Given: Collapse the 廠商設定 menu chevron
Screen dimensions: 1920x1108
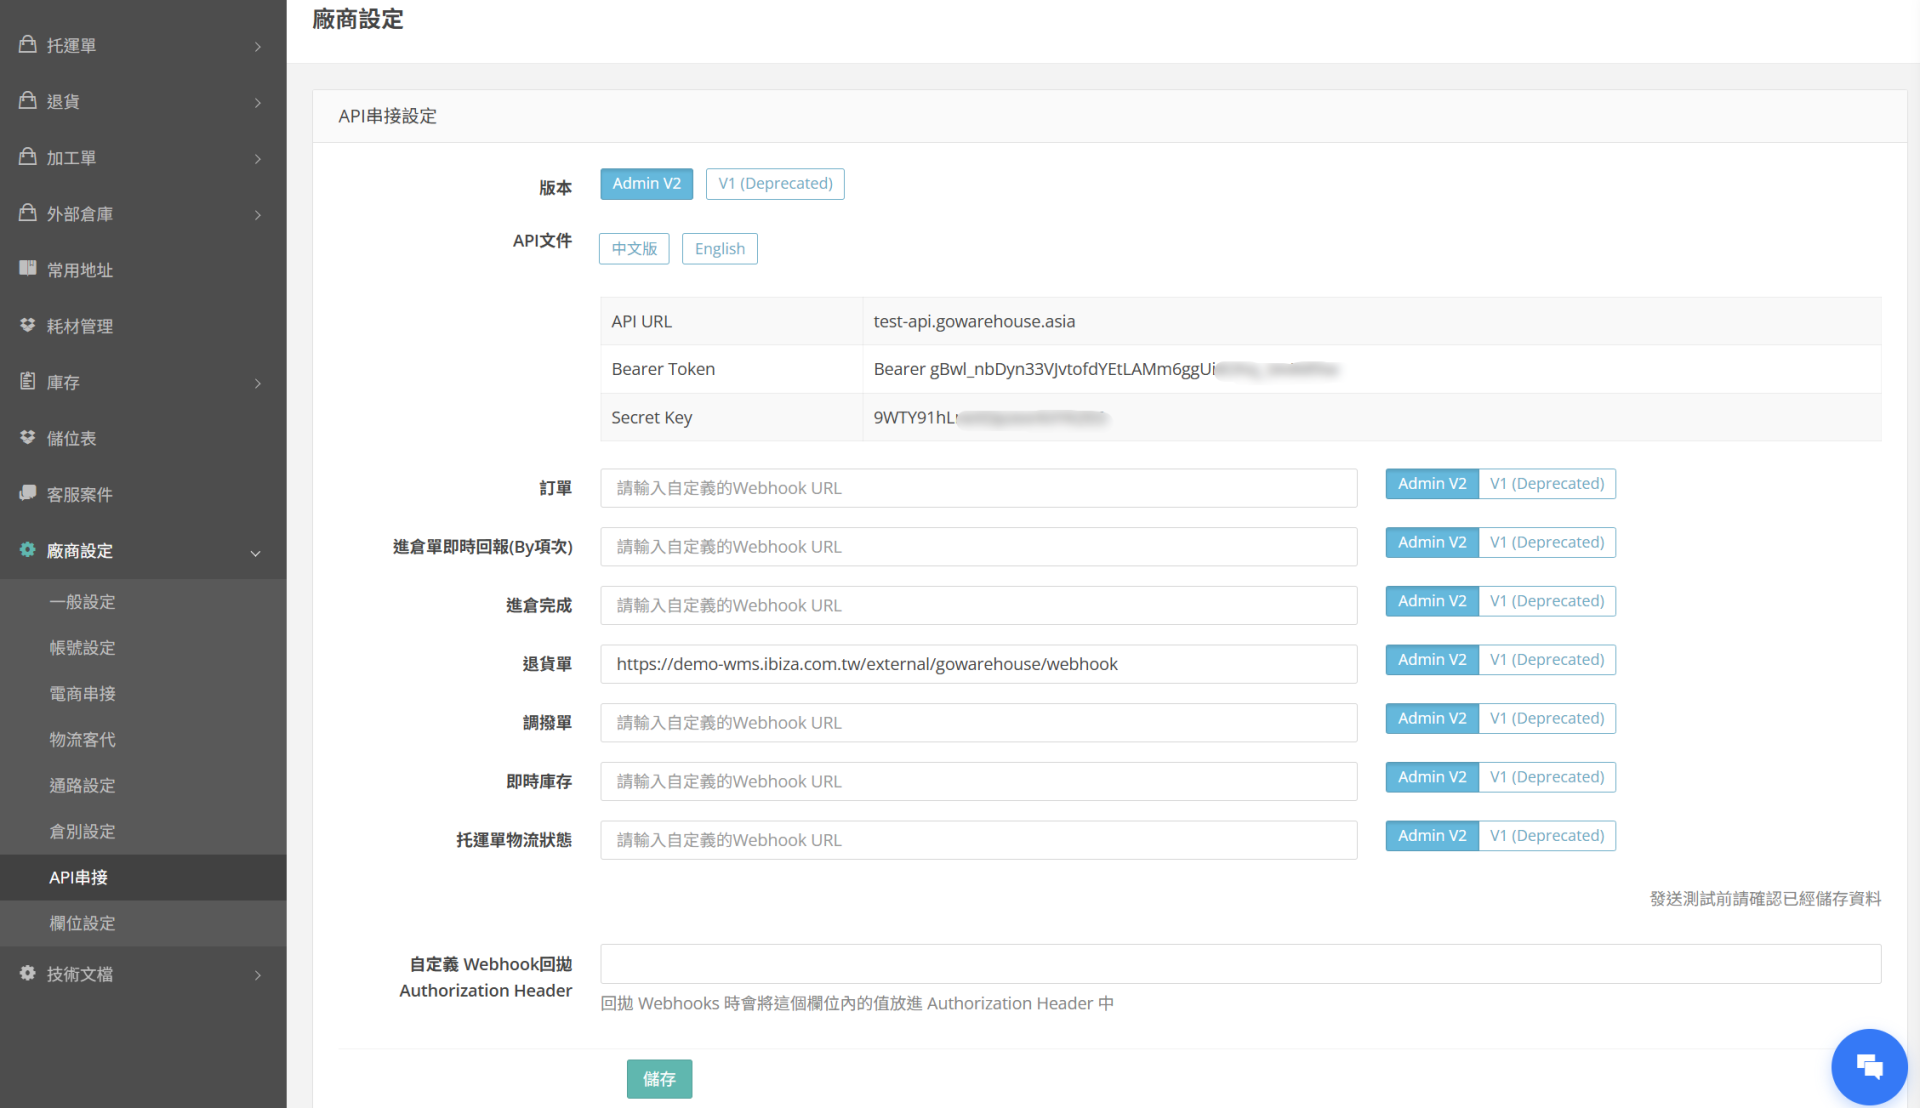Looking at the screenshot, I should [x=256, y=553].
